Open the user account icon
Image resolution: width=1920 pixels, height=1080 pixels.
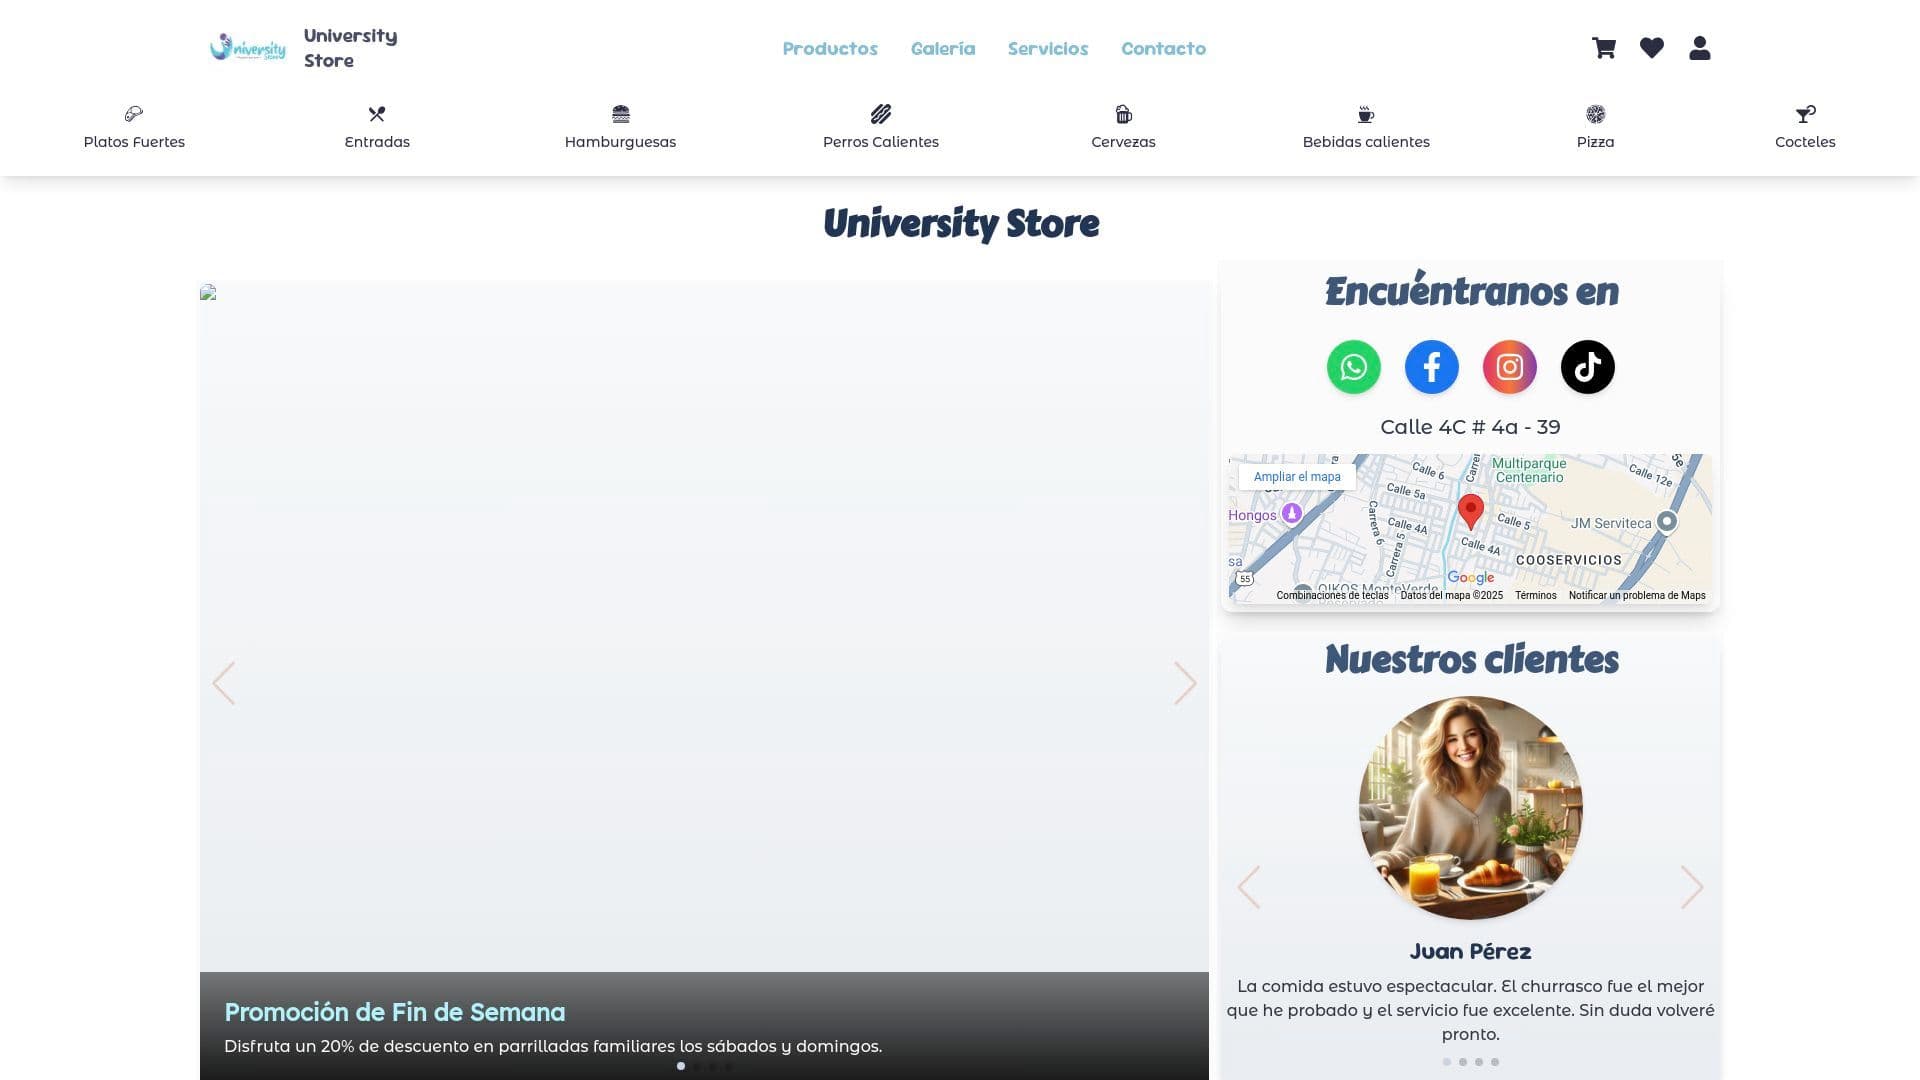[x=1700, y=48]
